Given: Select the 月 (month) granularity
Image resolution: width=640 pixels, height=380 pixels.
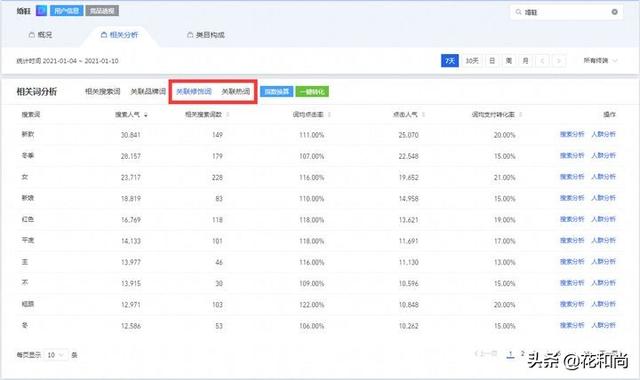Looking at the screenshot, I should (x=526, y=61).
